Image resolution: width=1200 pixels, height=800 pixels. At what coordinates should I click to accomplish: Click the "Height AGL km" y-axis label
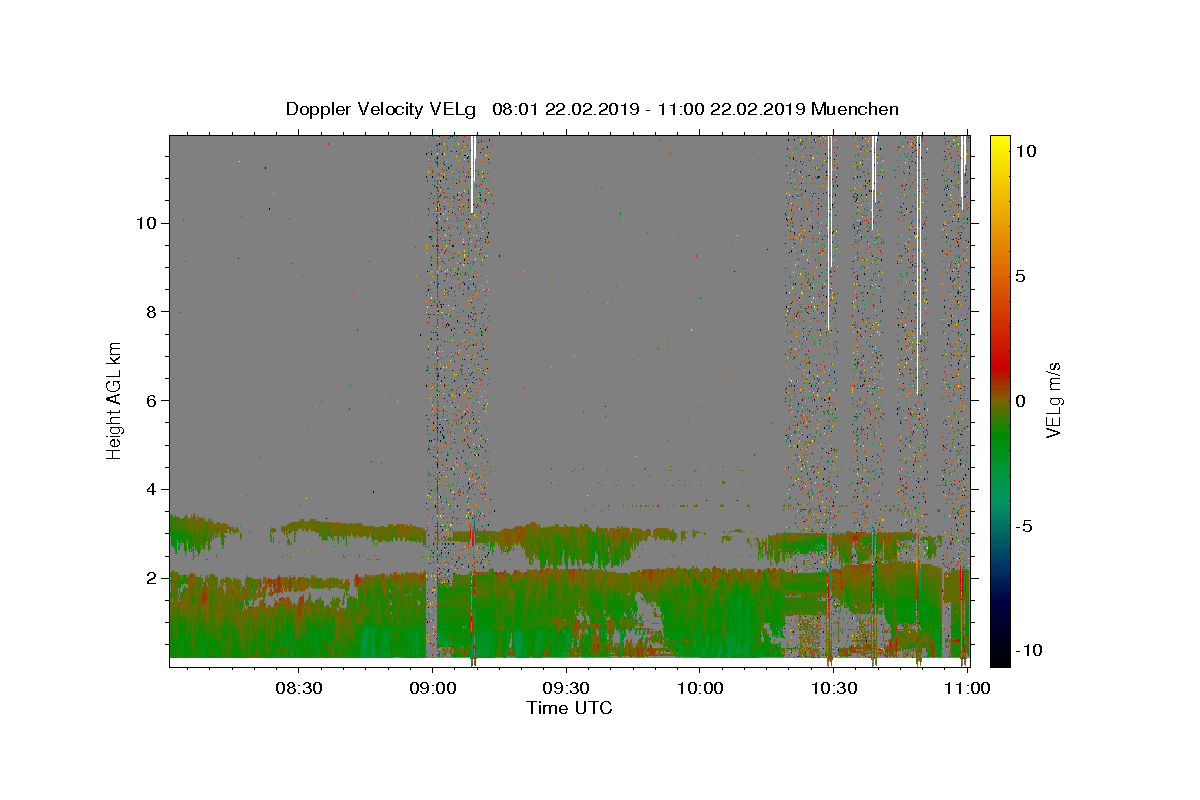(x=115, y=399)
